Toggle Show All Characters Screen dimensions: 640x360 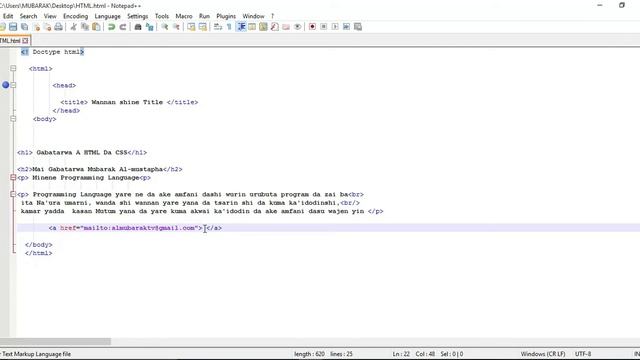pos(229,27)
